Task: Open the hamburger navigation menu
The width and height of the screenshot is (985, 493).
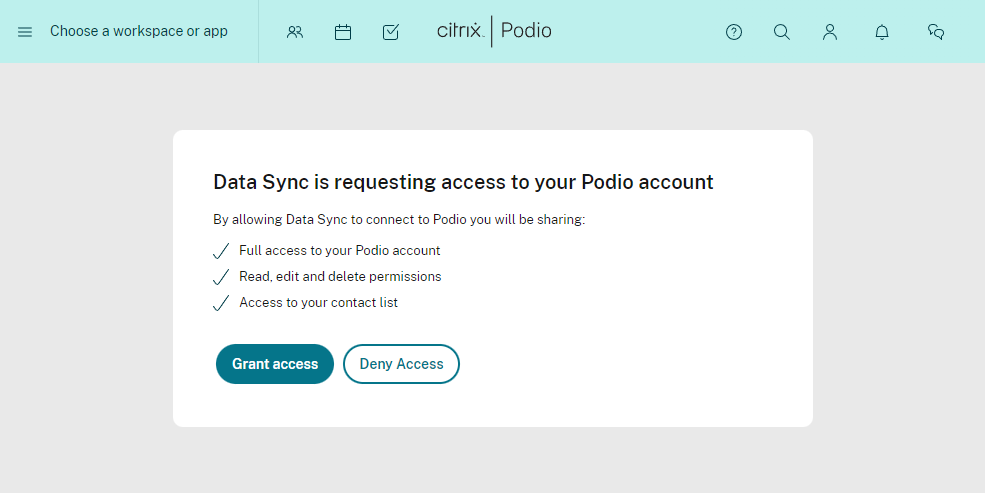Action: tap(24, 31)
